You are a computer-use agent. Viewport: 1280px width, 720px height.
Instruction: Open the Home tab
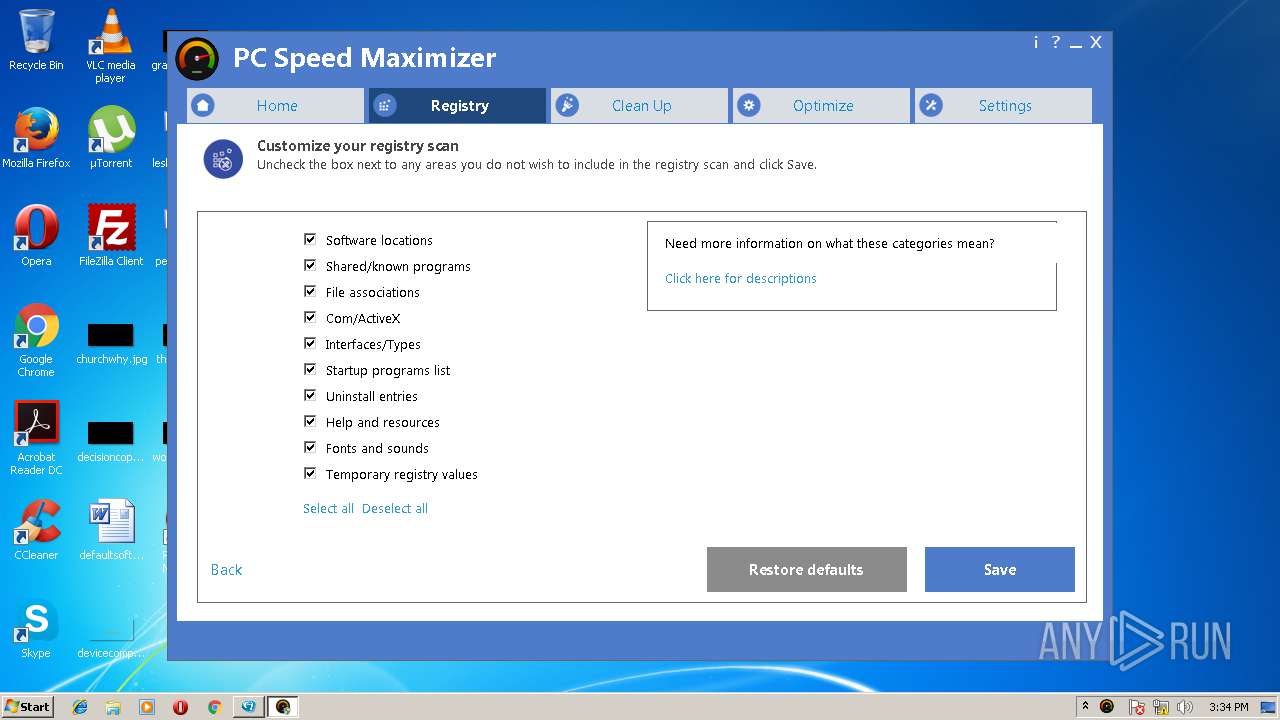(276, 105)
